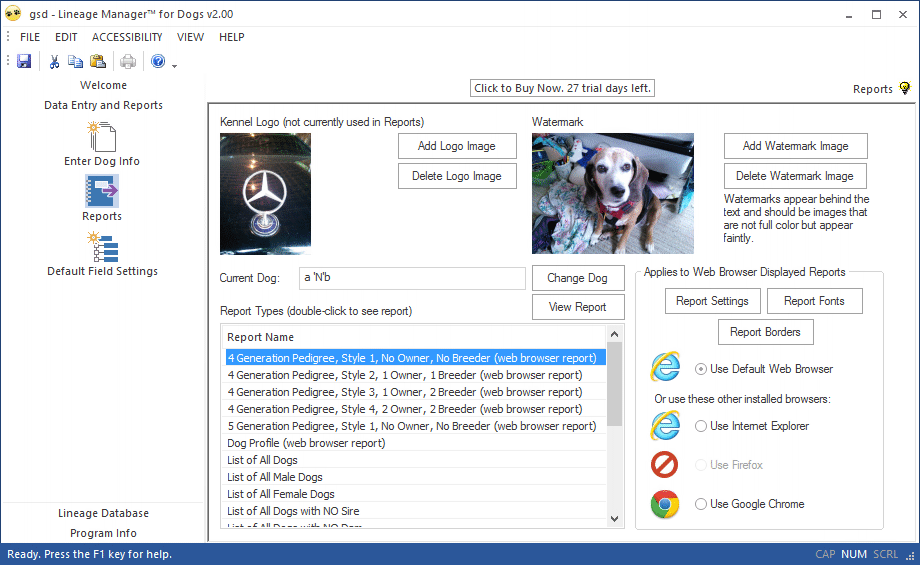Screen dimensions: 920x565
Task: Click the kennel logo Mercedes thumbnail
Action: pos(265,194)
